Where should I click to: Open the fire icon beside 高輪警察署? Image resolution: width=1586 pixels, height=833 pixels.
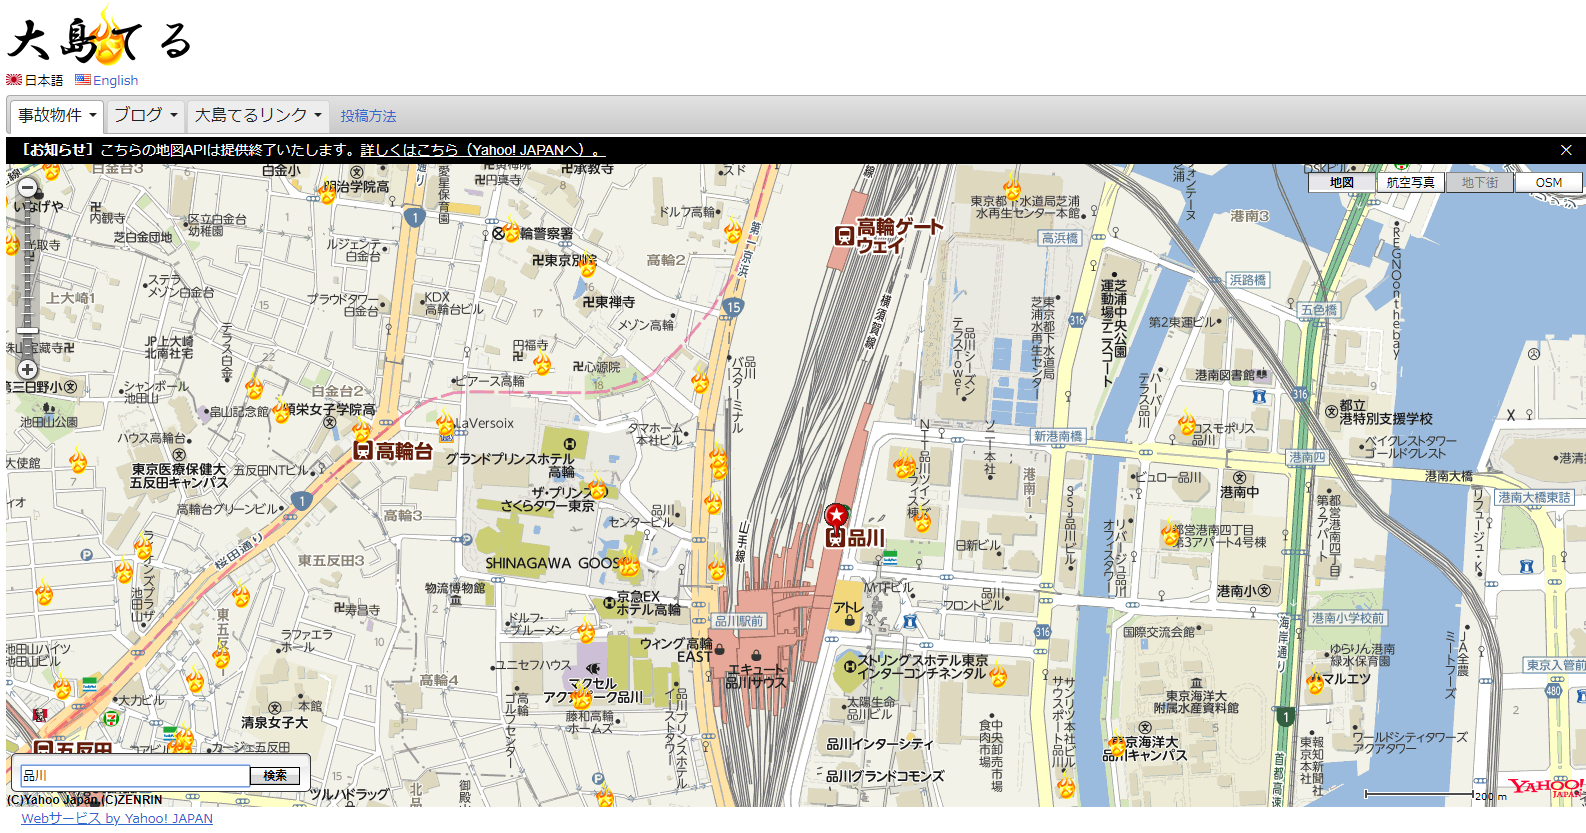coord(512,231)
